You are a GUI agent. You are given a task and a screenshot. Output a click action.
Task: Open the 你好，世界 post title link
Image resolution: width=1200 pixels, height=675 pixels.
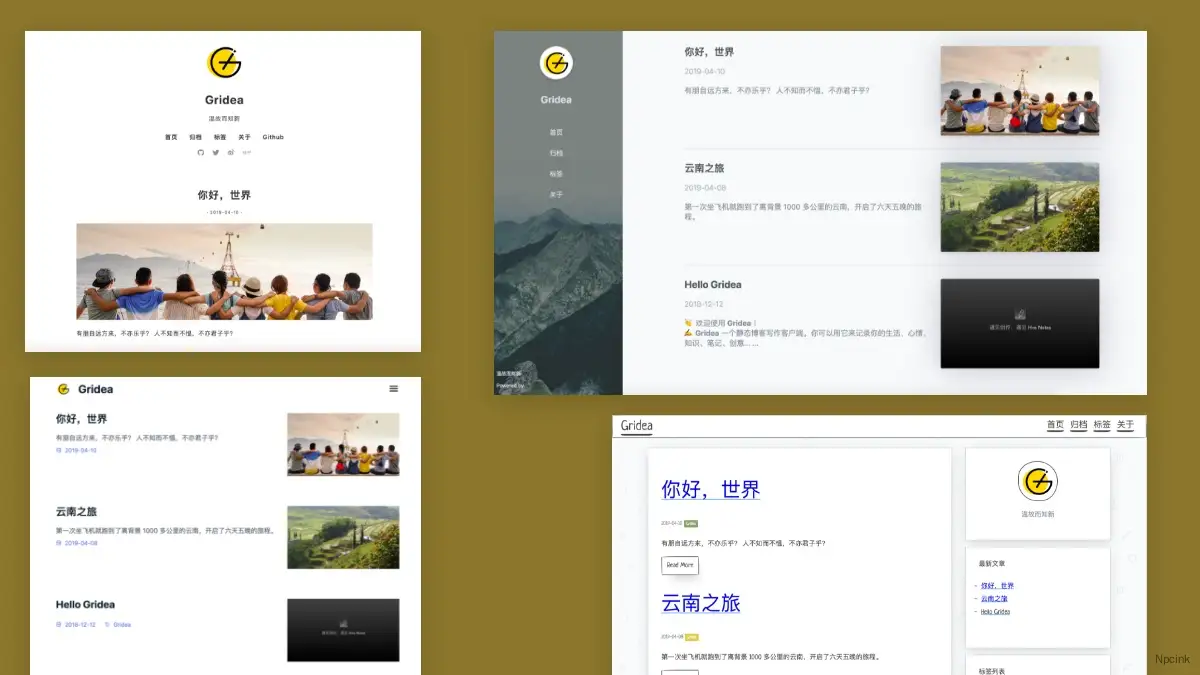click(711, 490)
